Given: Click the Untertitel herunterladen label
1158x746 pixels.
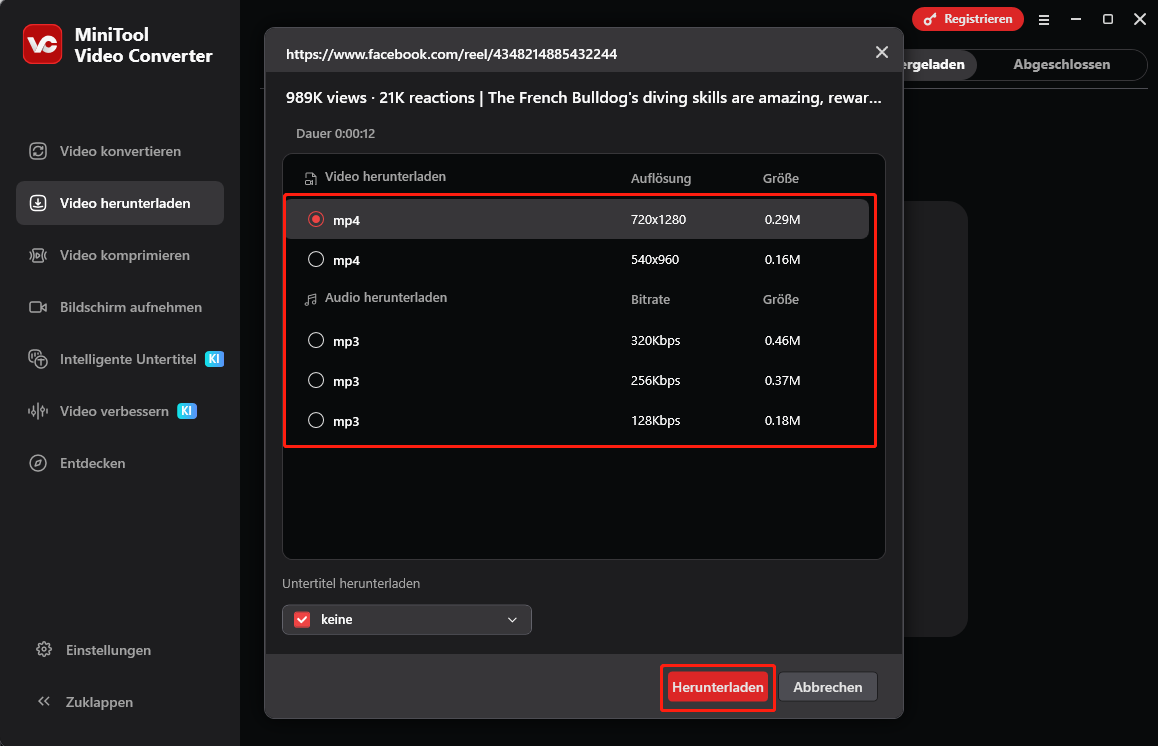Looking at the screenshot, I should [351, 584].
